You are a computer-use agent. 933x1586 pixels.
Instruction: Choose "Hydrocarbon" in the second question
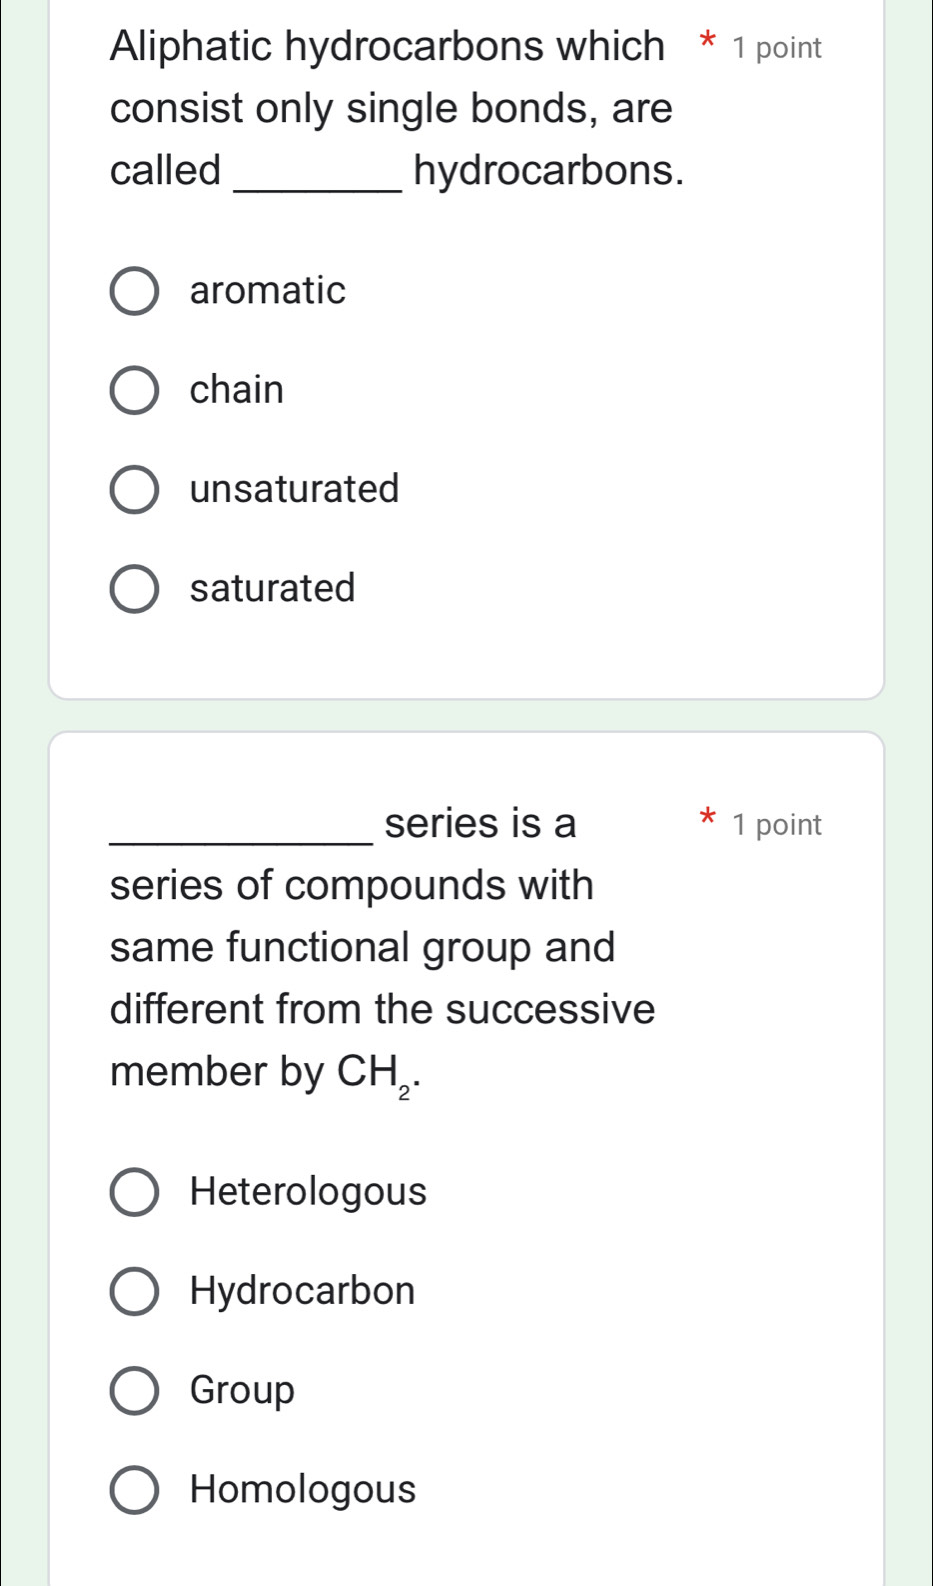coord(135,1290)
